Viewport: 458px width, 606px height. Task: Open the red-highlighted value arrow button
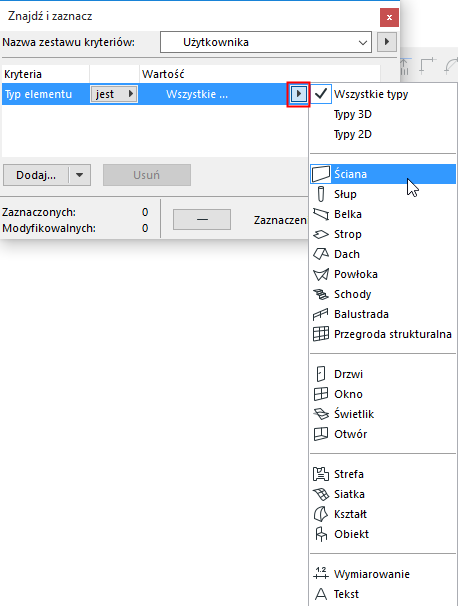(298, 94)
